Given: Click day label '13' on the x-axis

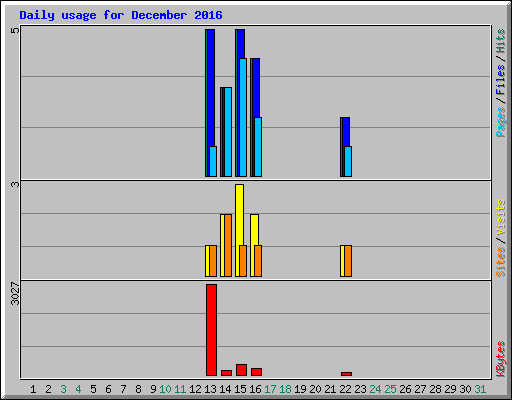Looking at the screenshot, I should click(x=210, y=389).
